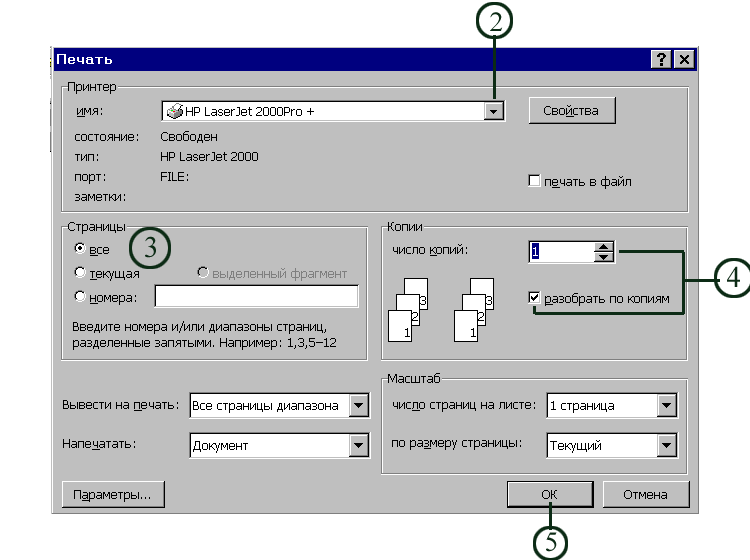Enable the печать в файл checkbox
The image size is (750, 560).
click(x=534, y=181)
